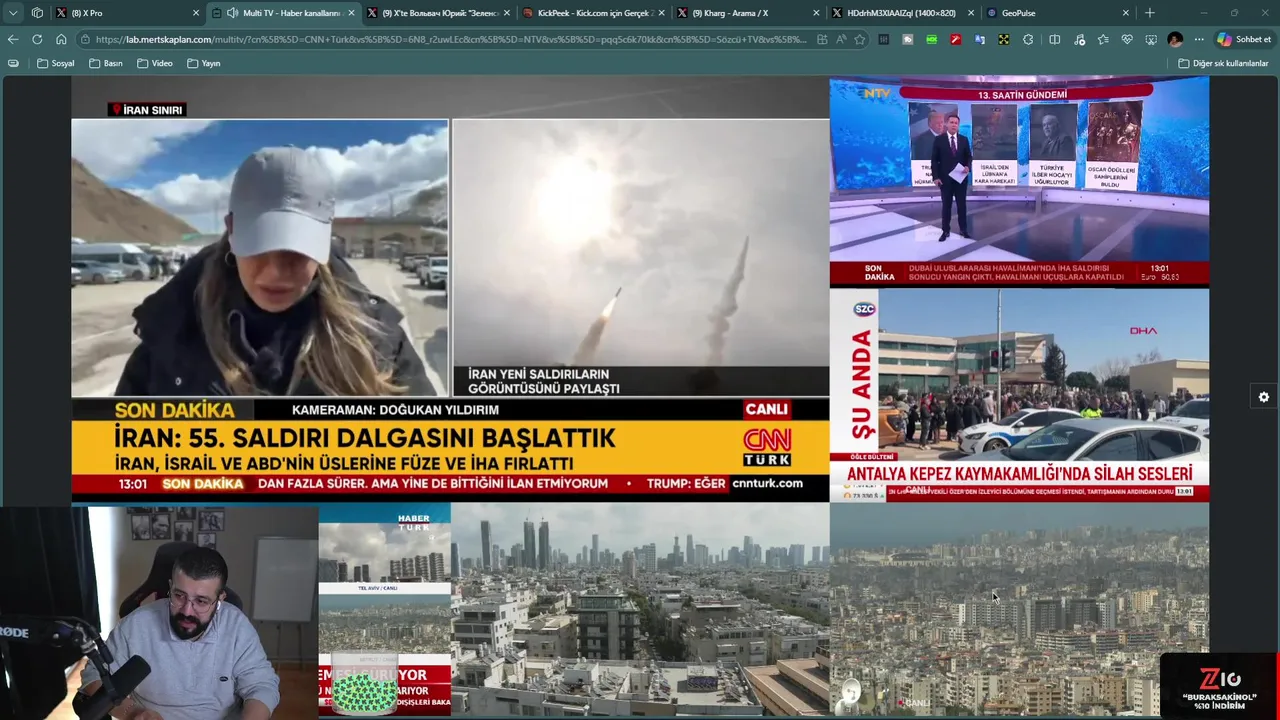The height and width of the screenshot is (720, 1280).
Task: Open the browser workspaces icon
Action: (37, 13)
